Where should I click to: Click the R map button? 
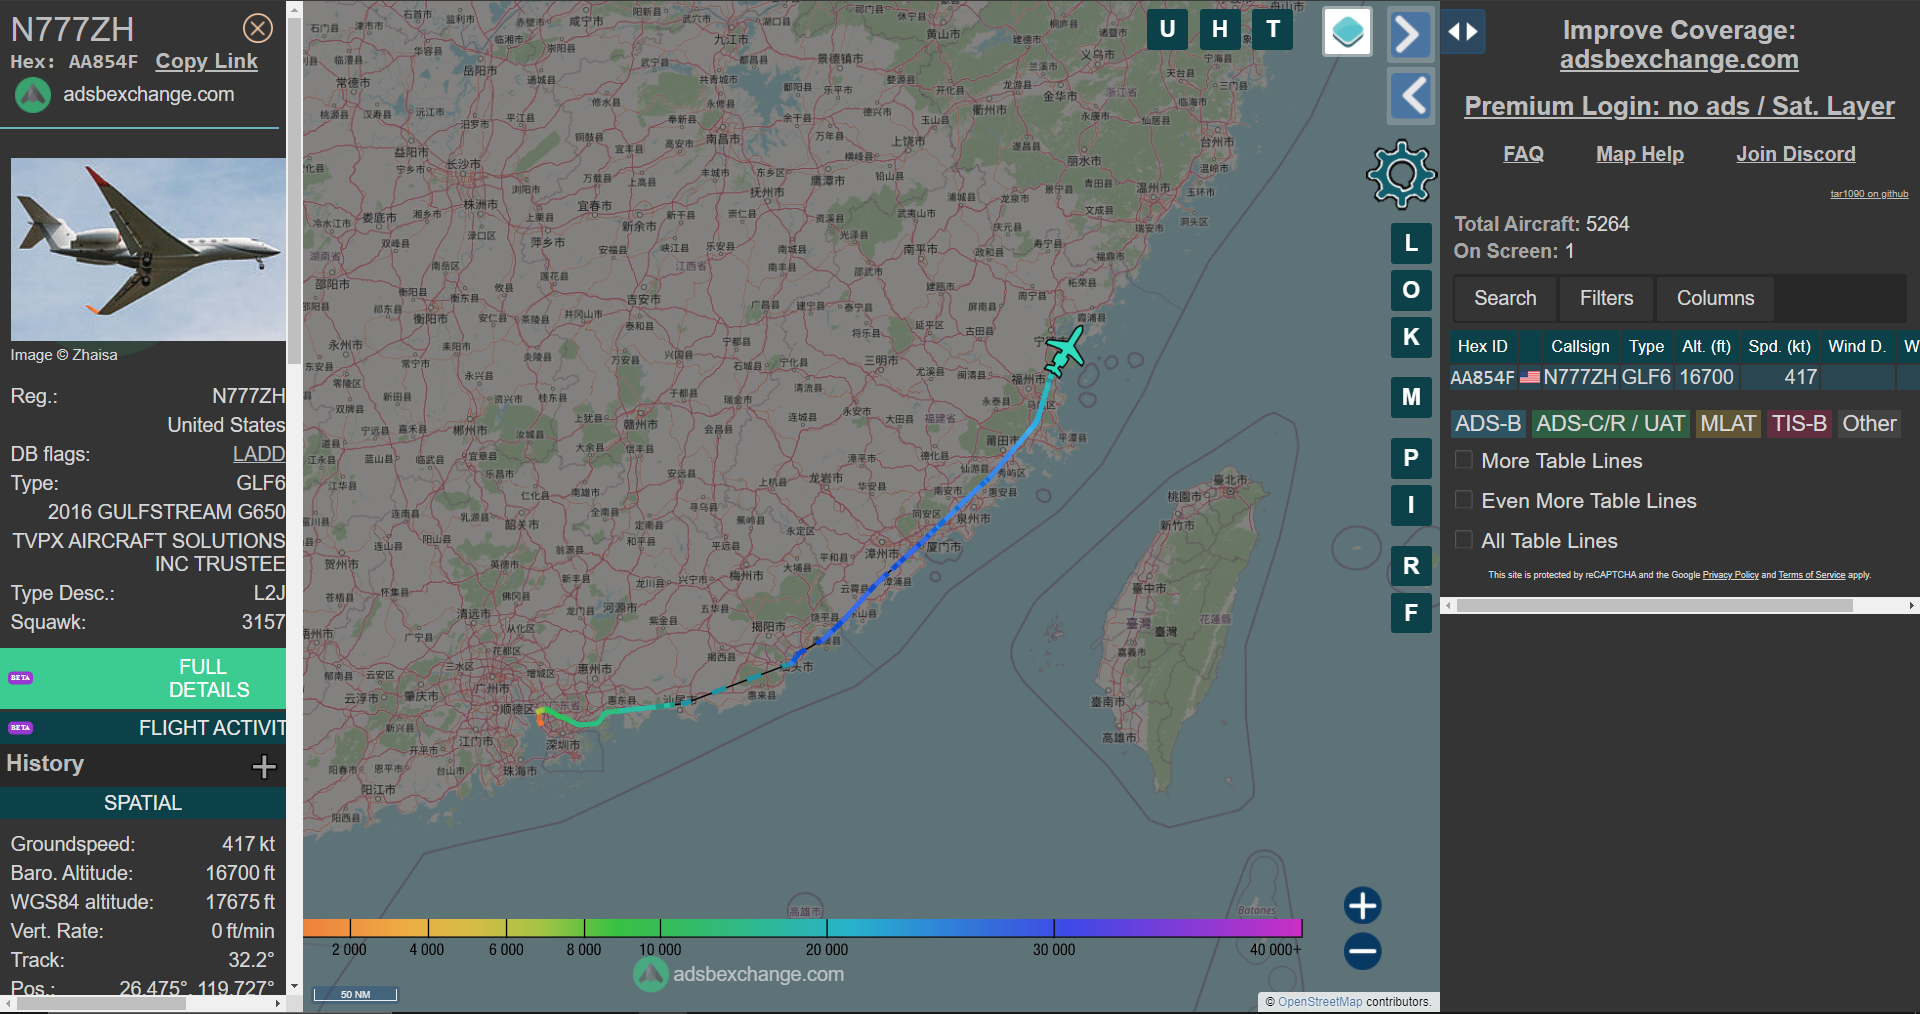pyautogui.click(x=1411, y=566)
